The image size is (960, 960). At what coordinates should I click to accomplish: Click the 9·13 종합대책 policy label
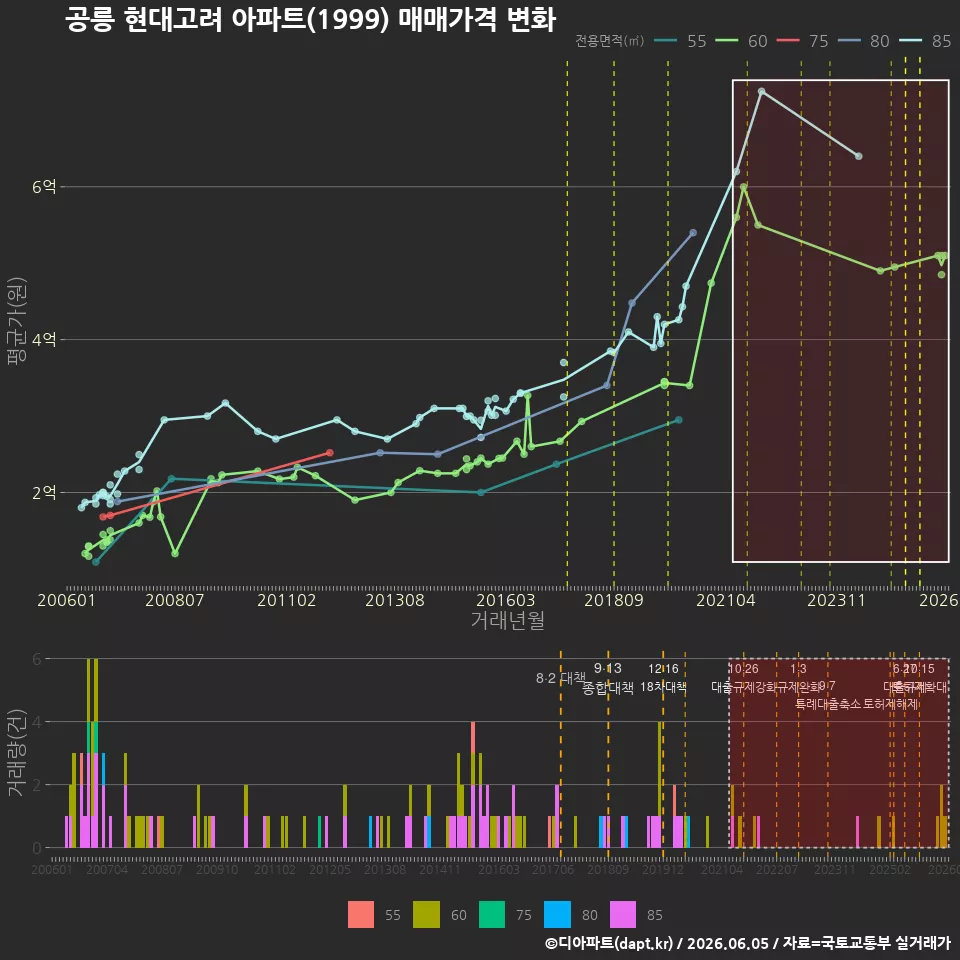607,678
